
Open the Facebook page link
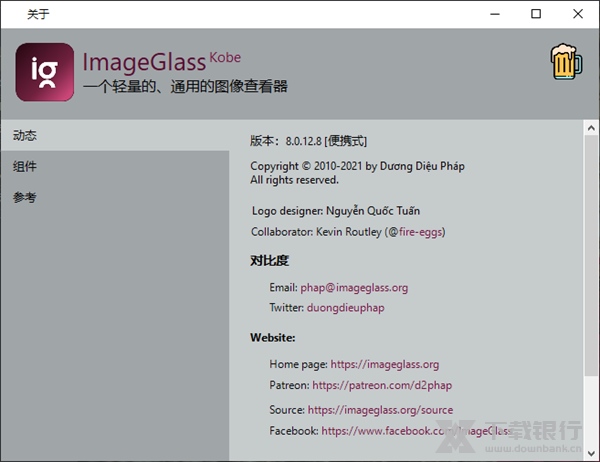click(x=415, y=431)
